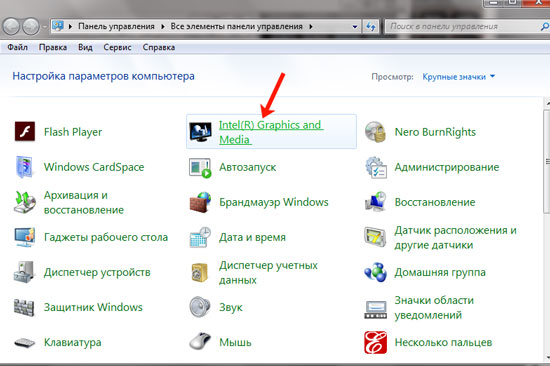Open the Вид menu
550x366 pixels.
[85, 47]
